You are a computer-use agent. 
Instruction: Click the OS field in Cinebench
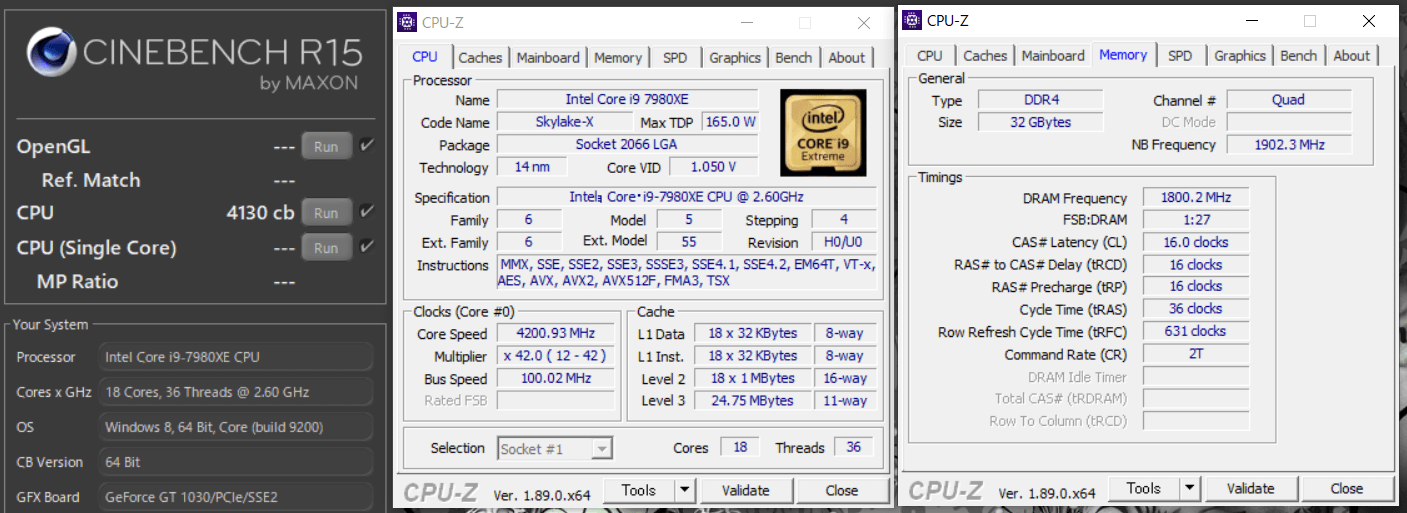click(x=237, y=427)
